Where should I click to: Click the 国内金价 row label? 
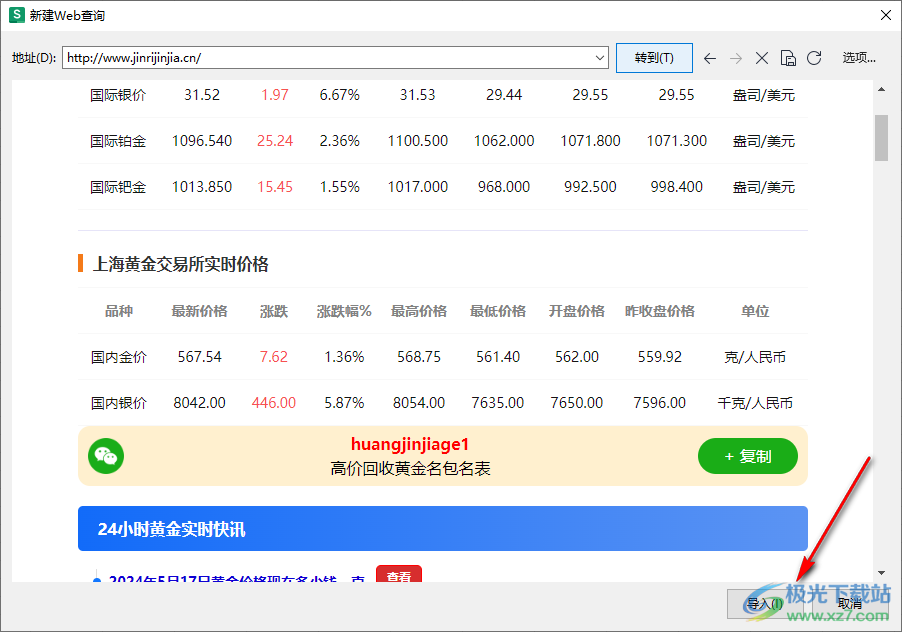pos(119,357)
